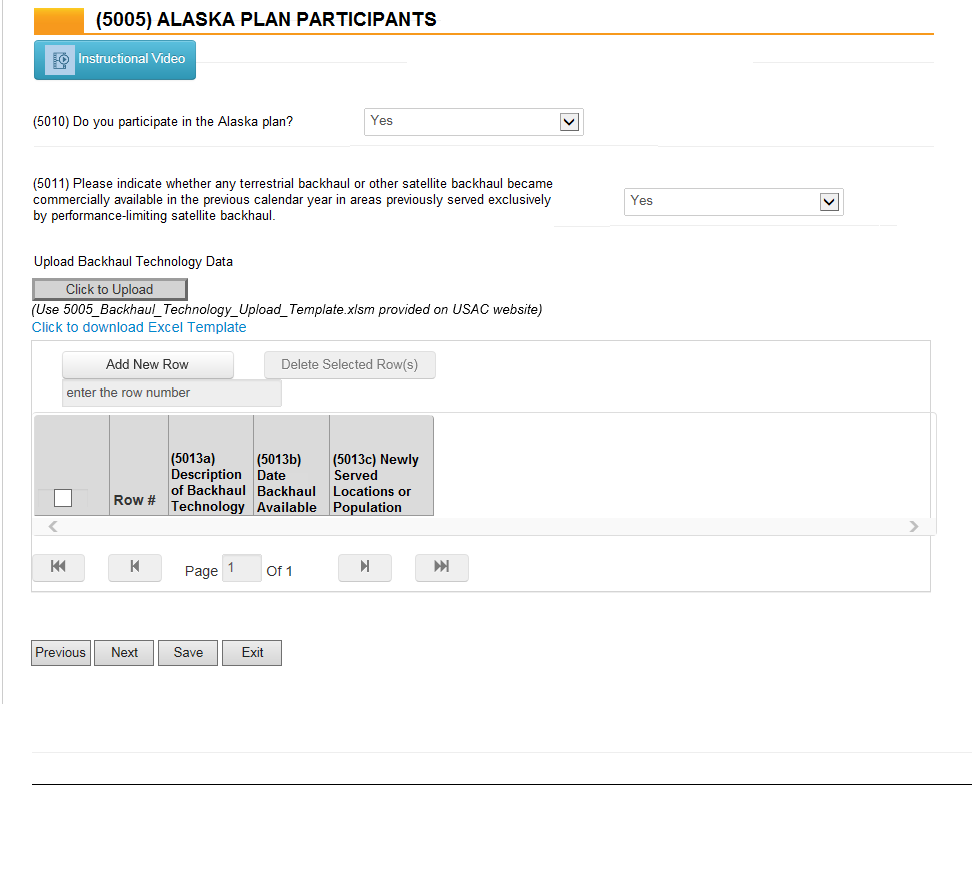Go to the first page of the grid

pyautogui.click(x=59, y=567)
